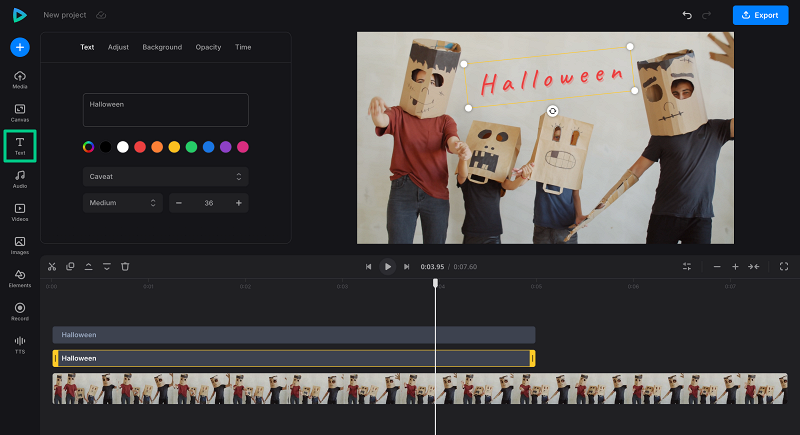Zoom out the timeline

click(x=717, y=267)
